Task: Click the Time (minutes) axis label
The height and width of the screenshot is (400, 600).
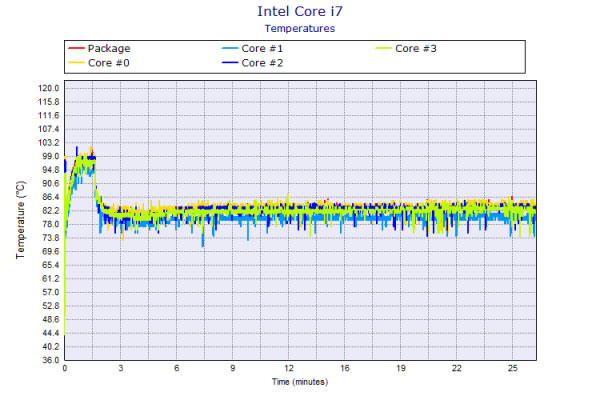Action: click(300, 382)
